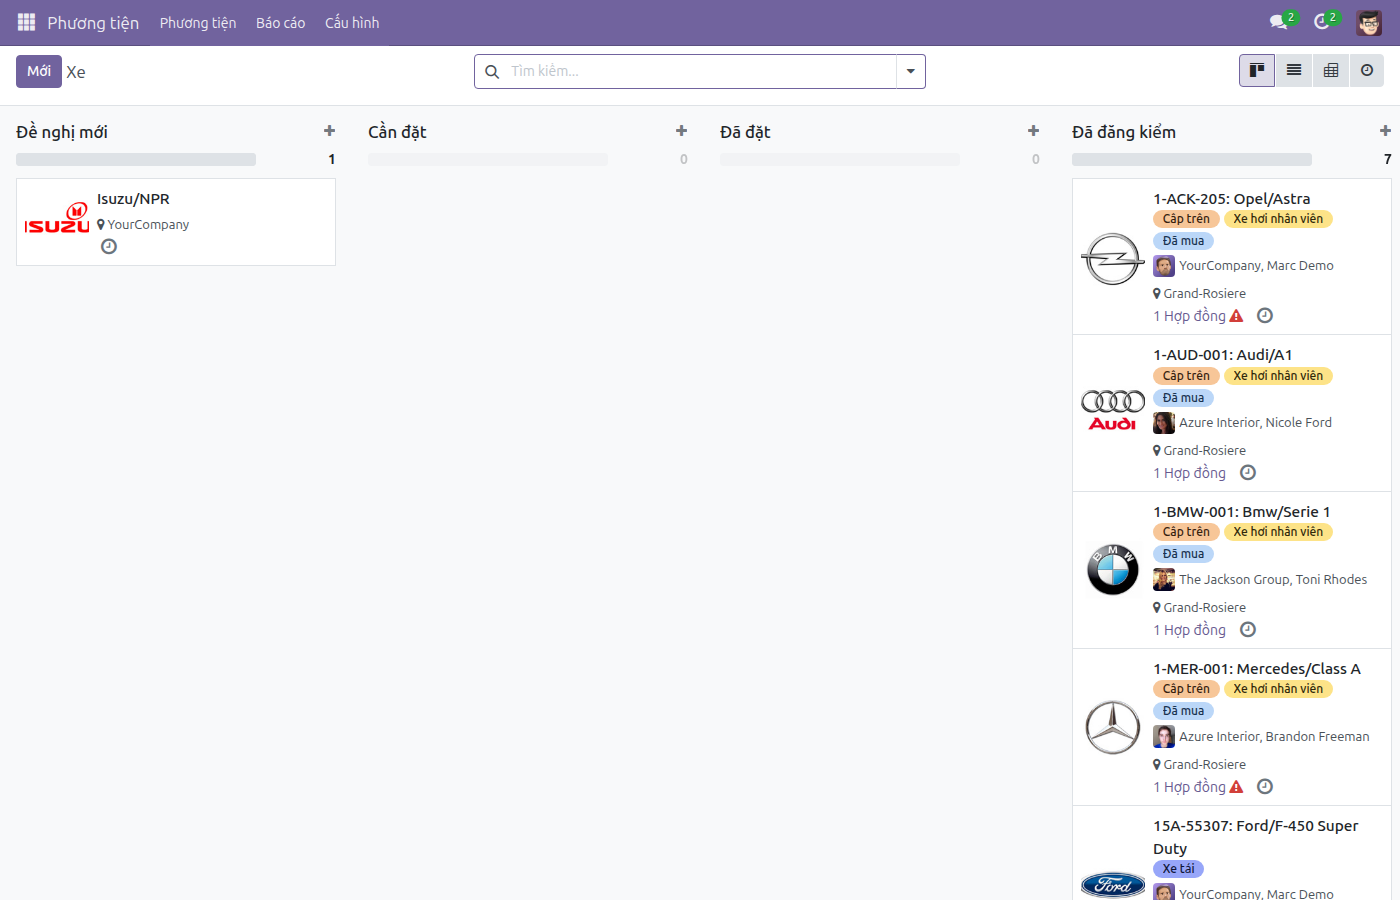This screenshot has height=900, width=1400.
Task: Click the Mới button
Action: coord(39,71)
